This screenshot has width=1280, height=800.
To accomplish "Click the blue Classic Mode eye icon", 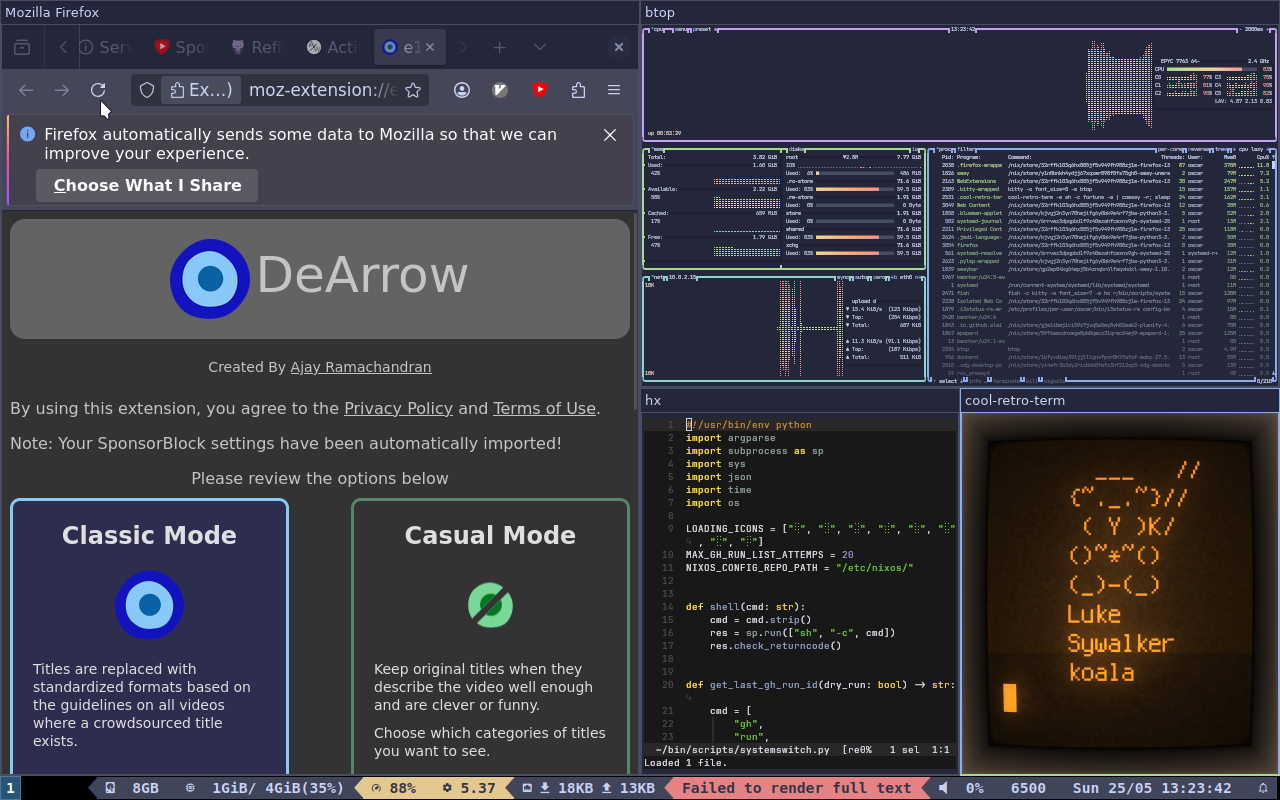I will 149,605.
